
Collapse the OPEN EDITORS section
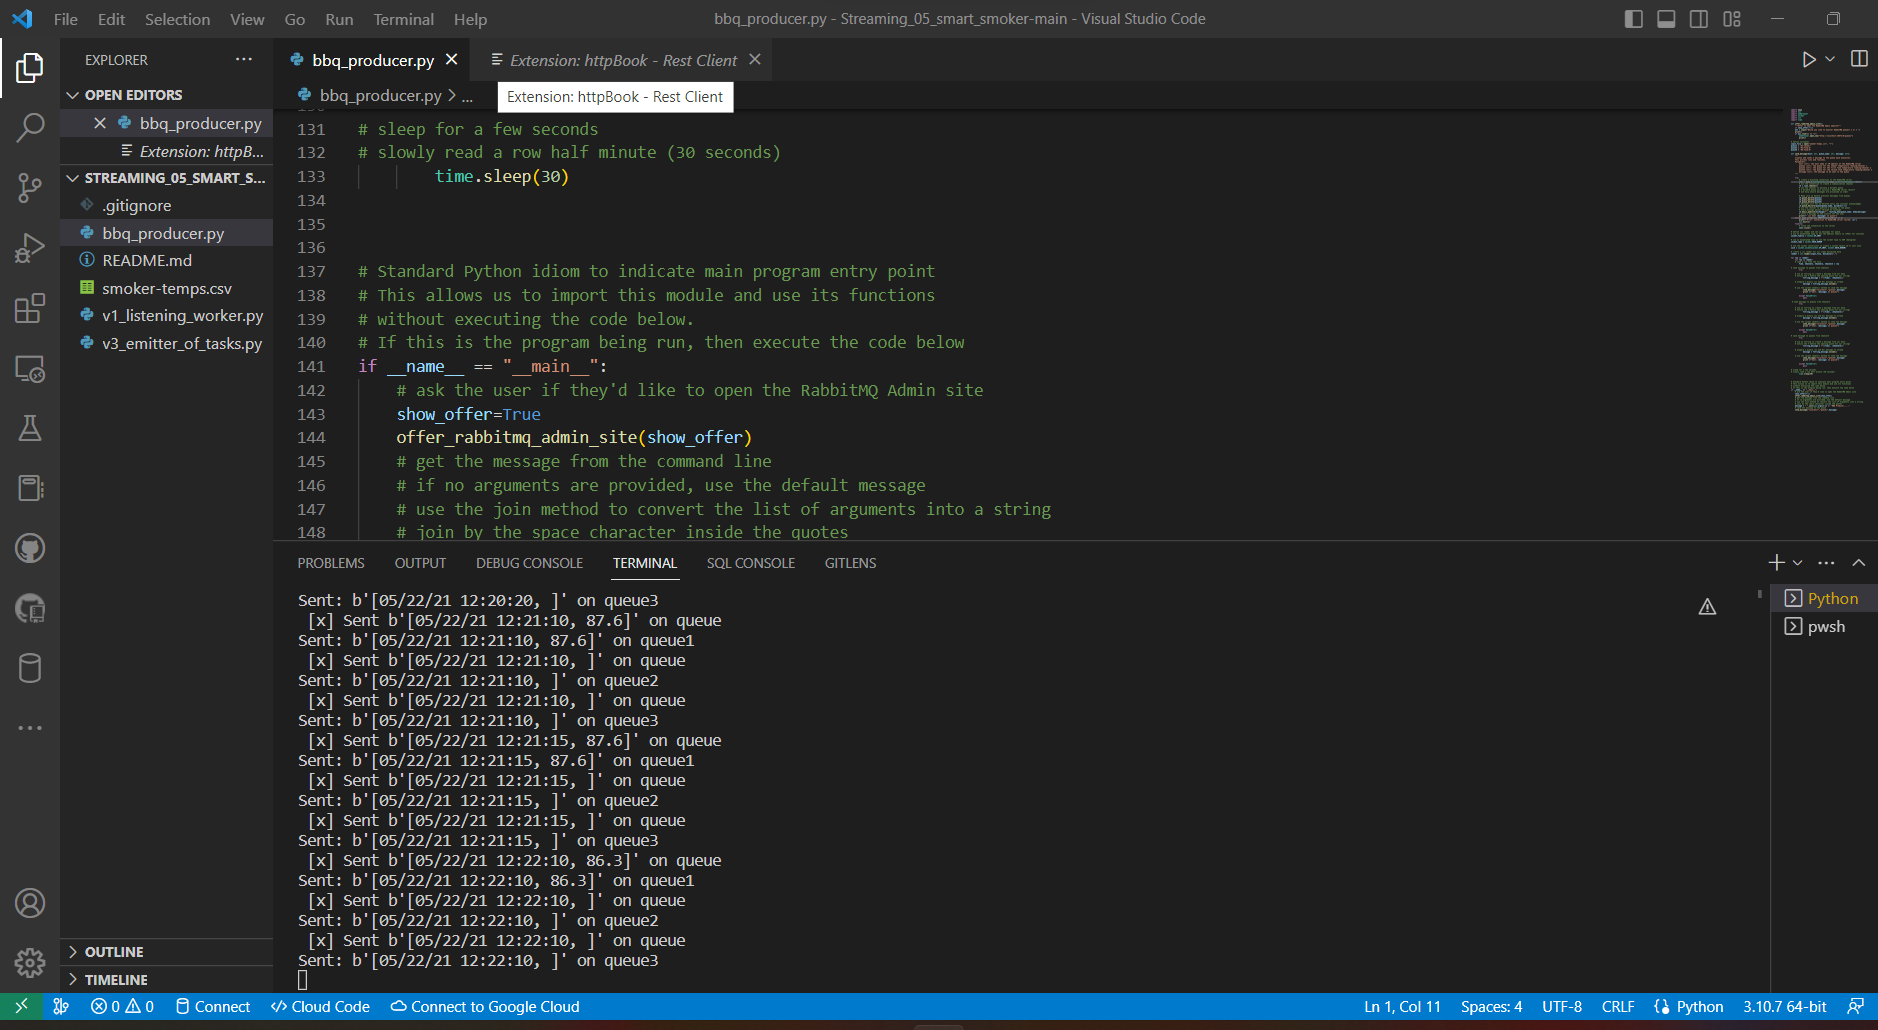tap(74, 94)
